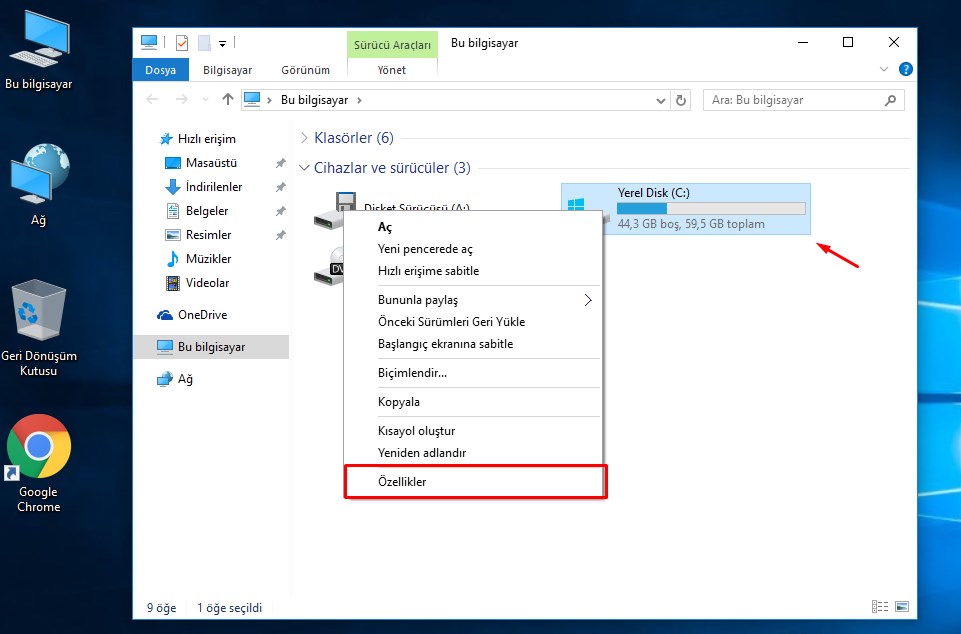Collapse the Klasörler (6) group
This screenshot has height=634, width=961.
(304, 138)
